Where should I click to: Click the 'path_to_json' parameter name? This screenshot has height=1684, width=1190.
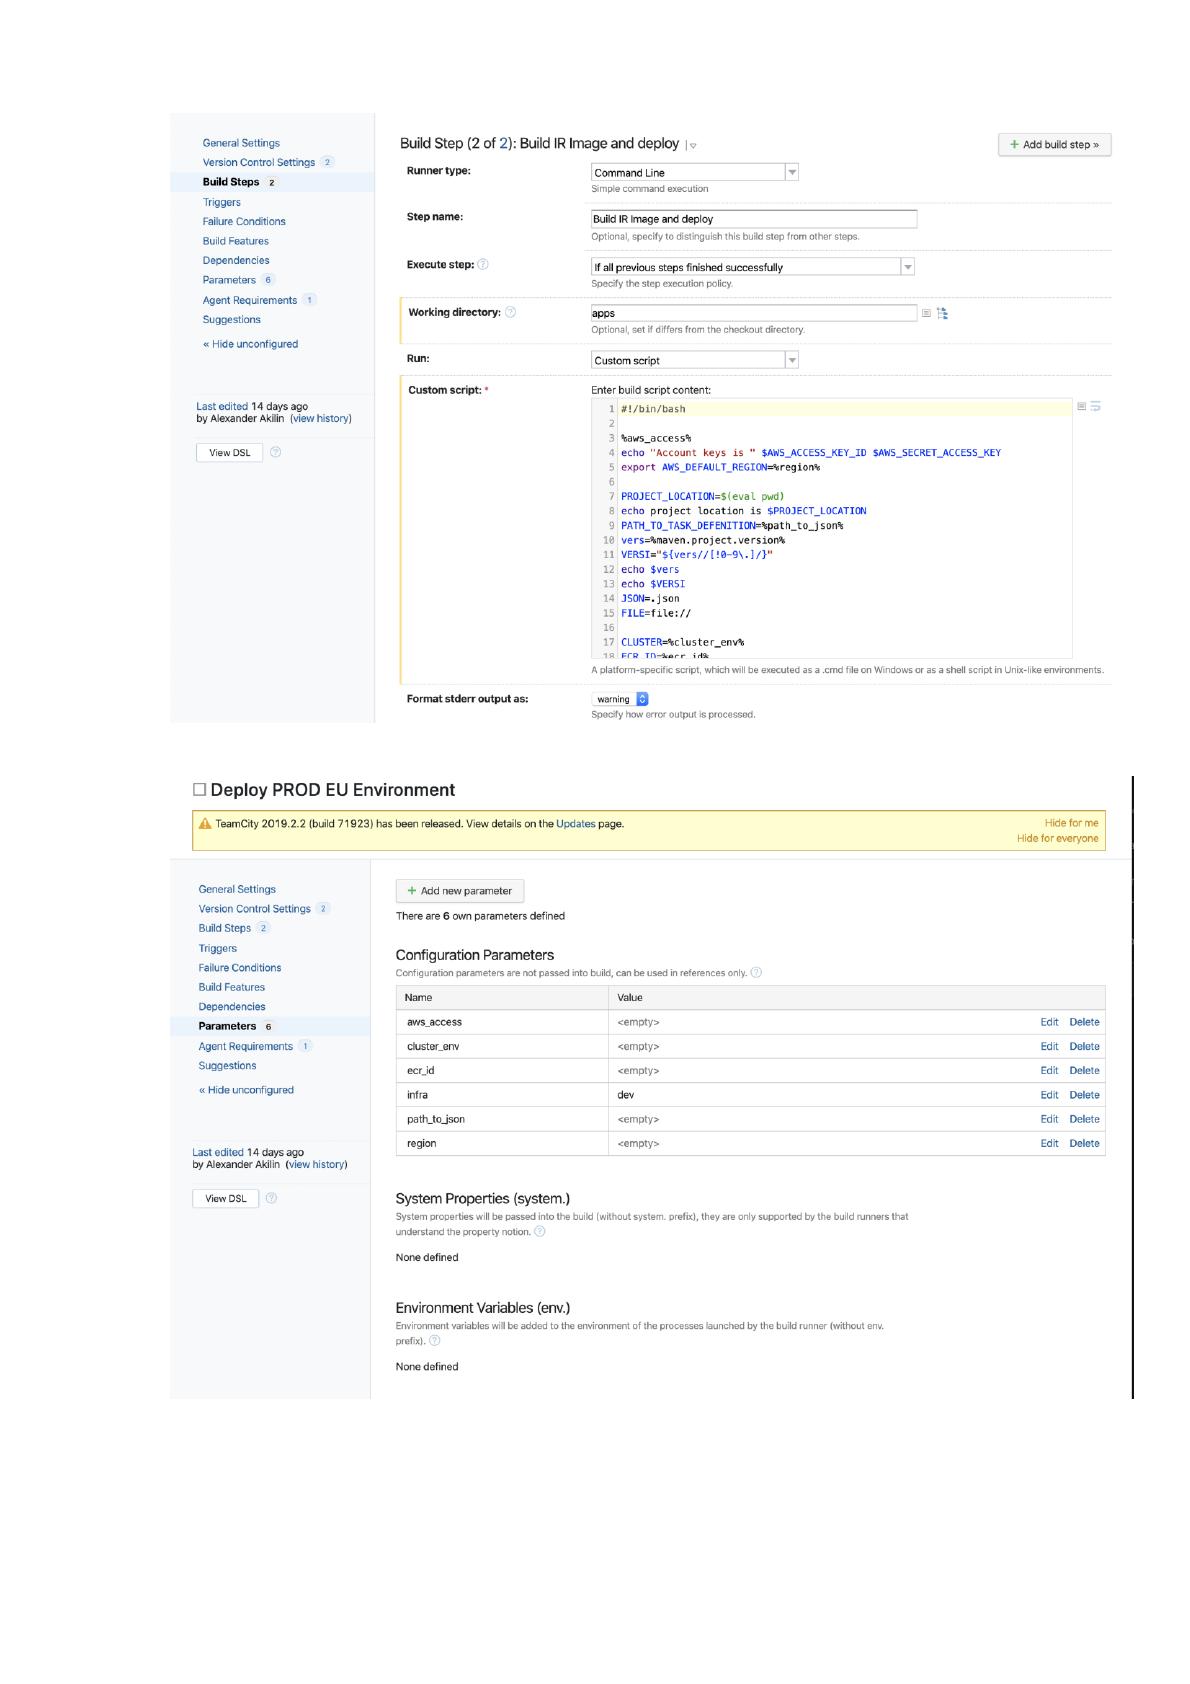(x=436, y=1119)
